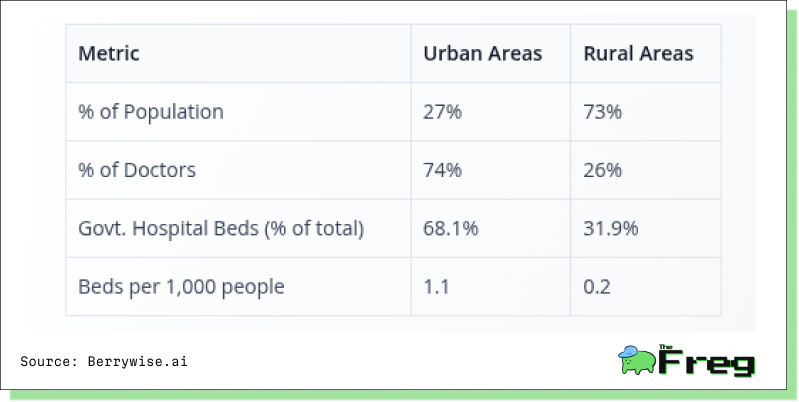
Task: Select the Rural Areas column header
Action: click(638, 53)
